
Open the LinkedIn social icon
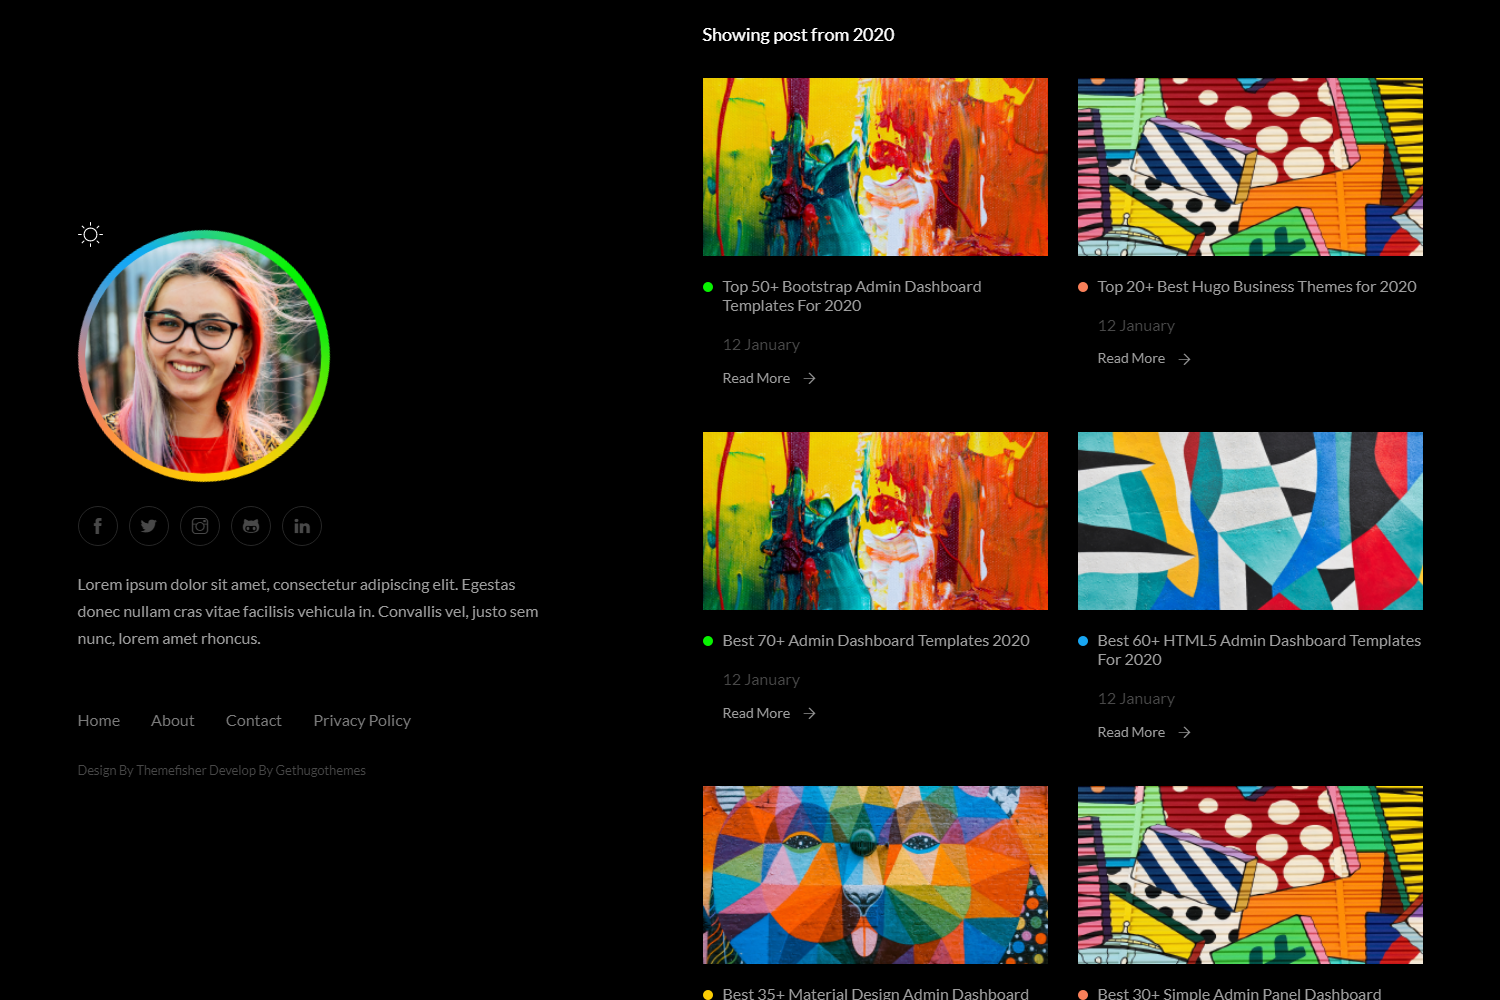(302, 526)
